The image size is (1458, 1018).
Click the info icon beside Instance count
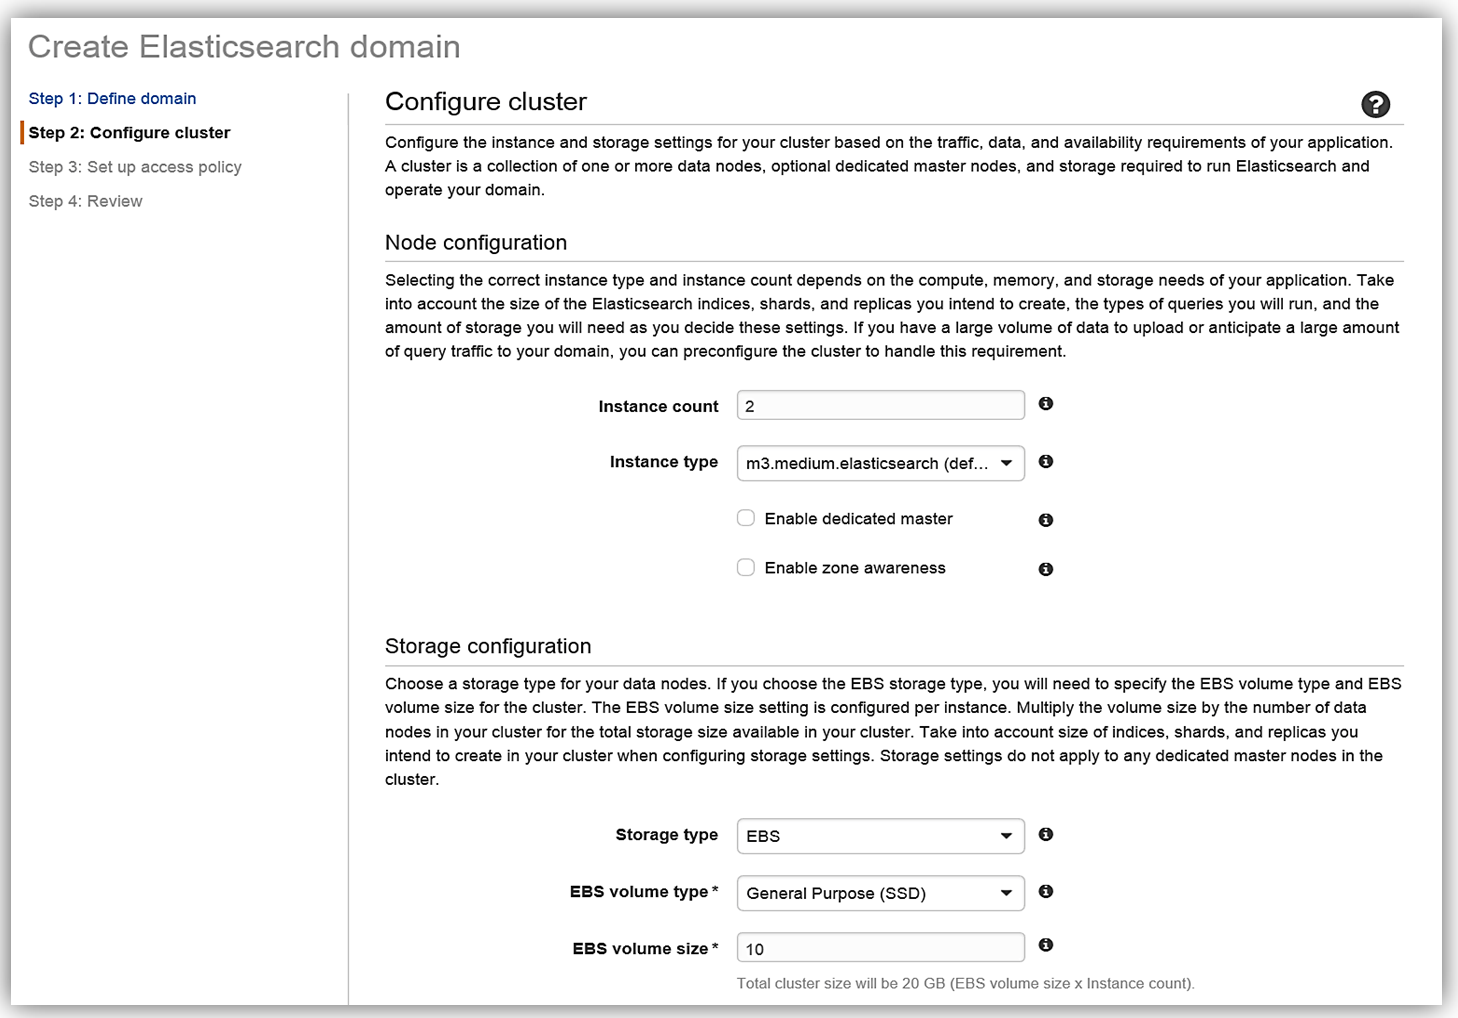coord(1046,404)
